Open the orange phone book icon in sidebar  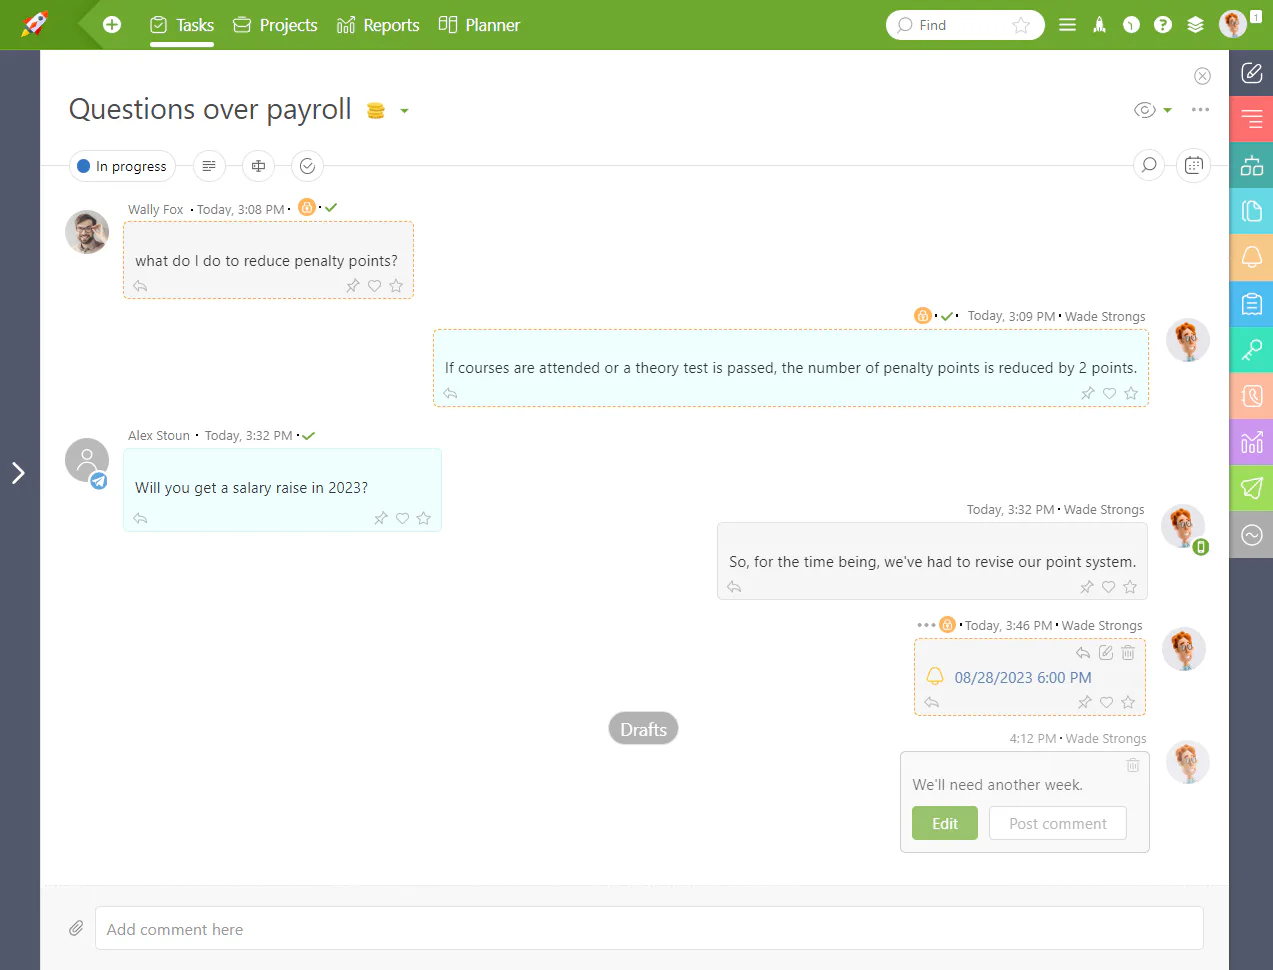(1251, 396)
